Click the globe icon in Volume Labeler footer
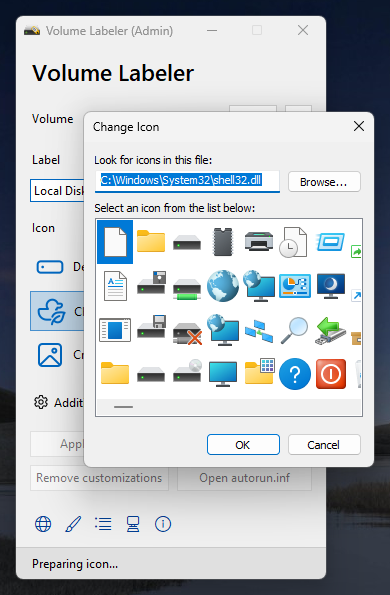This screenshot has width=390, height=595. tap(43, 524)
